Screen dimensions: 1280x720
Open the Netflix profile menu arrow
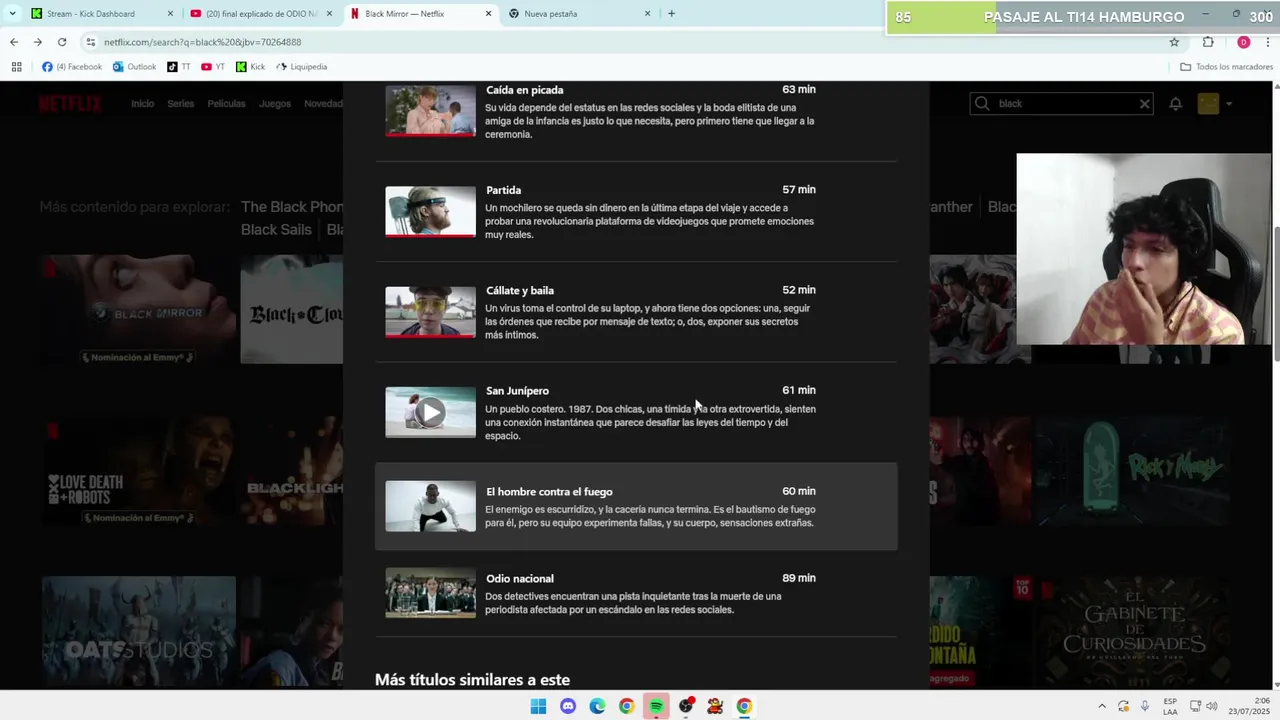point(1229,104)
